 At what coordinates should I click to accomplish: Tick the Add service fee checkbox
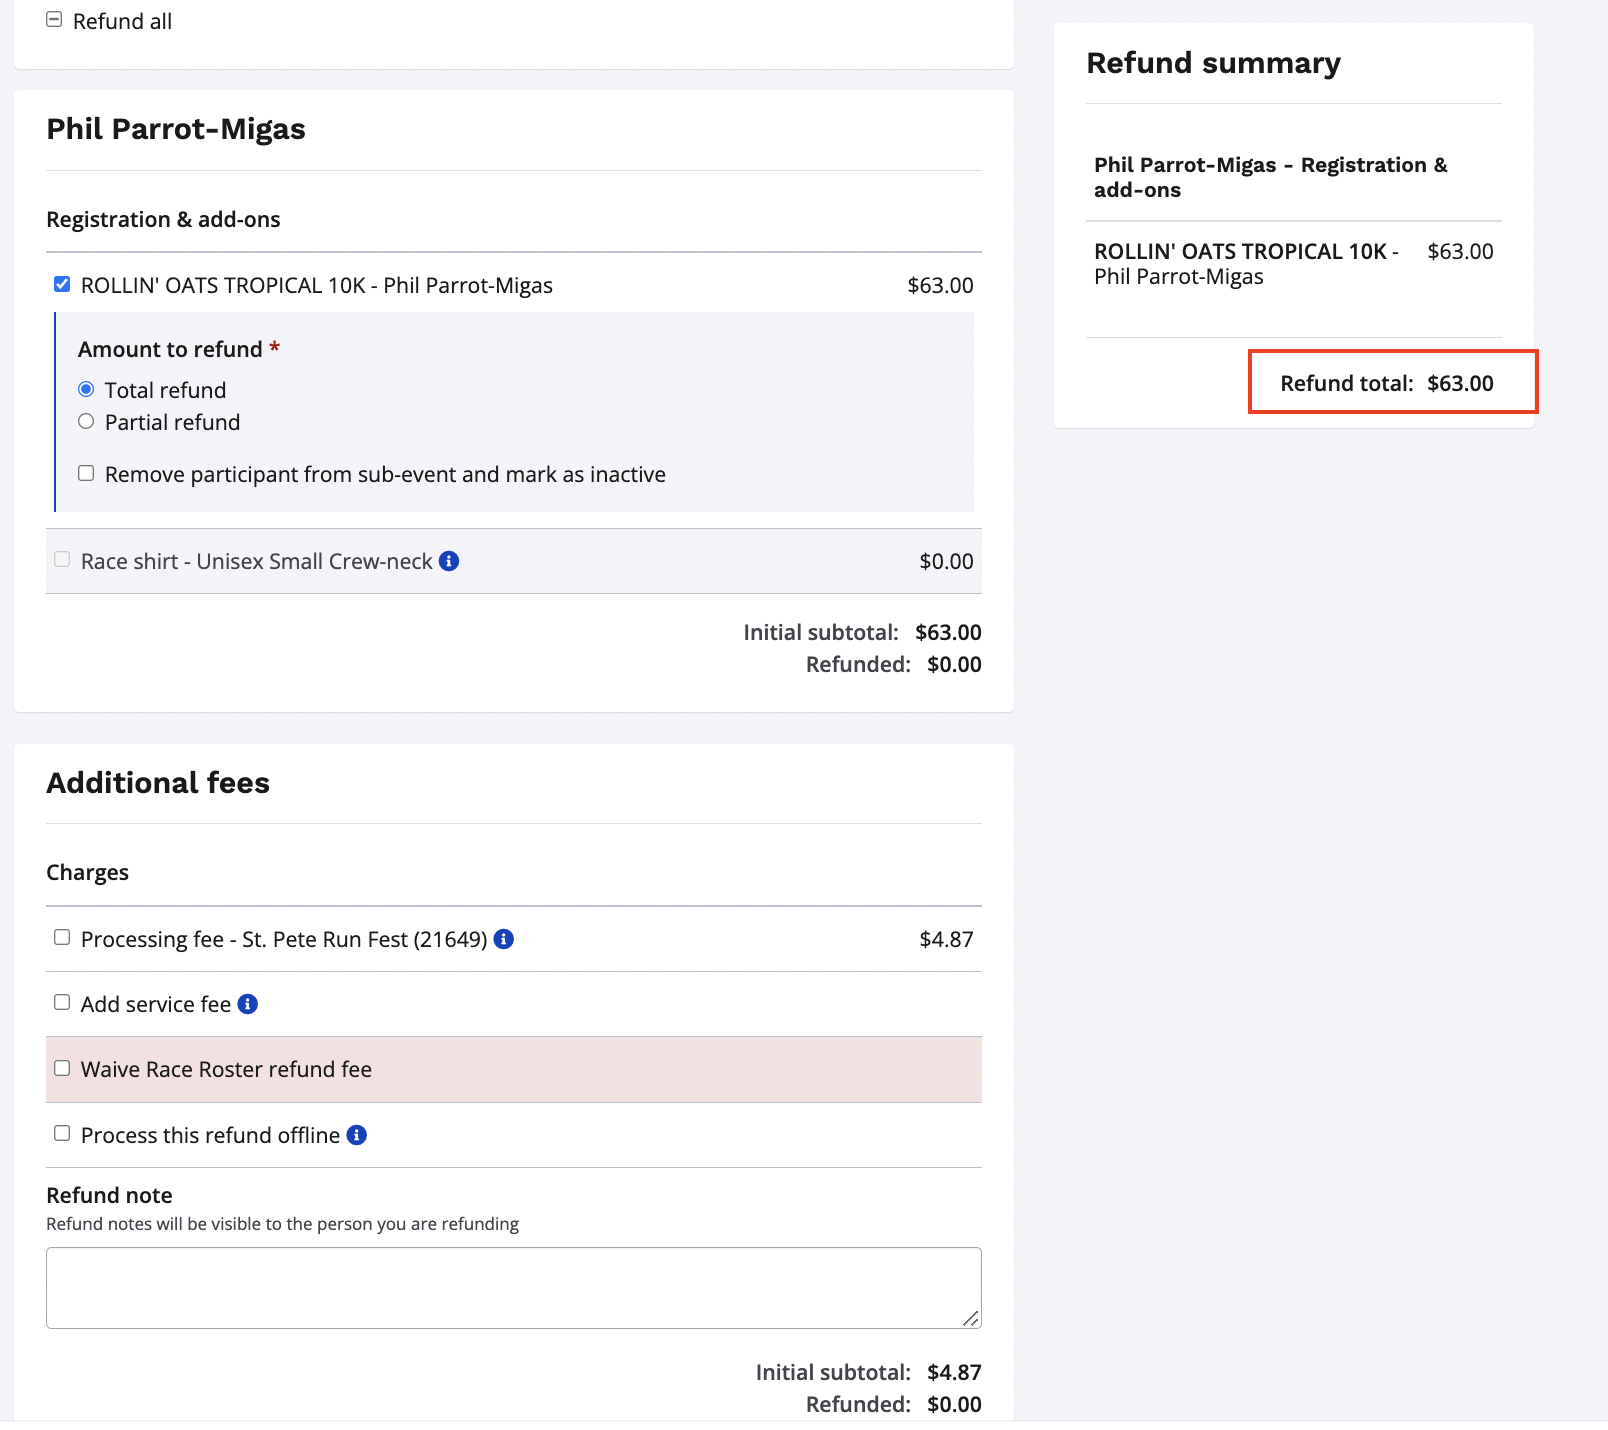(62, 1003)
